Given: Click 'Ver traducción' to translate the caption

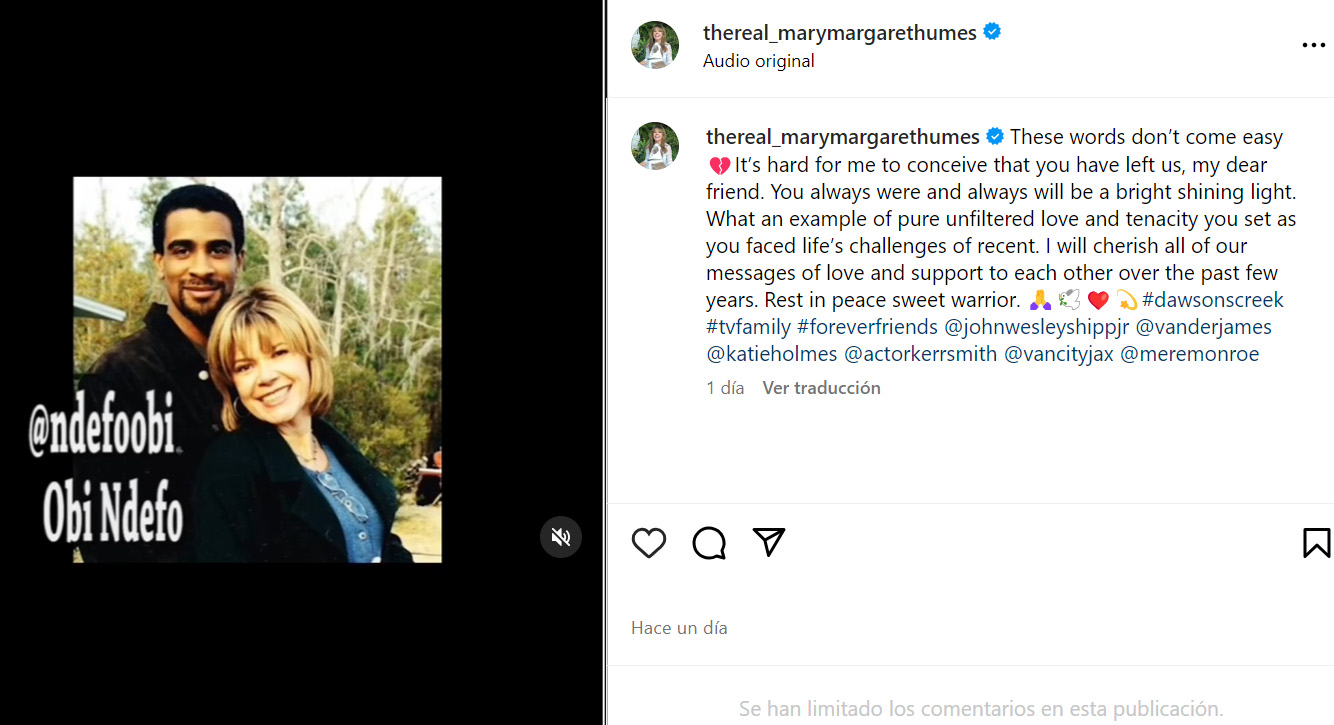Looking at the screenshot, I should pyautogui.click(x=821, y=388).
